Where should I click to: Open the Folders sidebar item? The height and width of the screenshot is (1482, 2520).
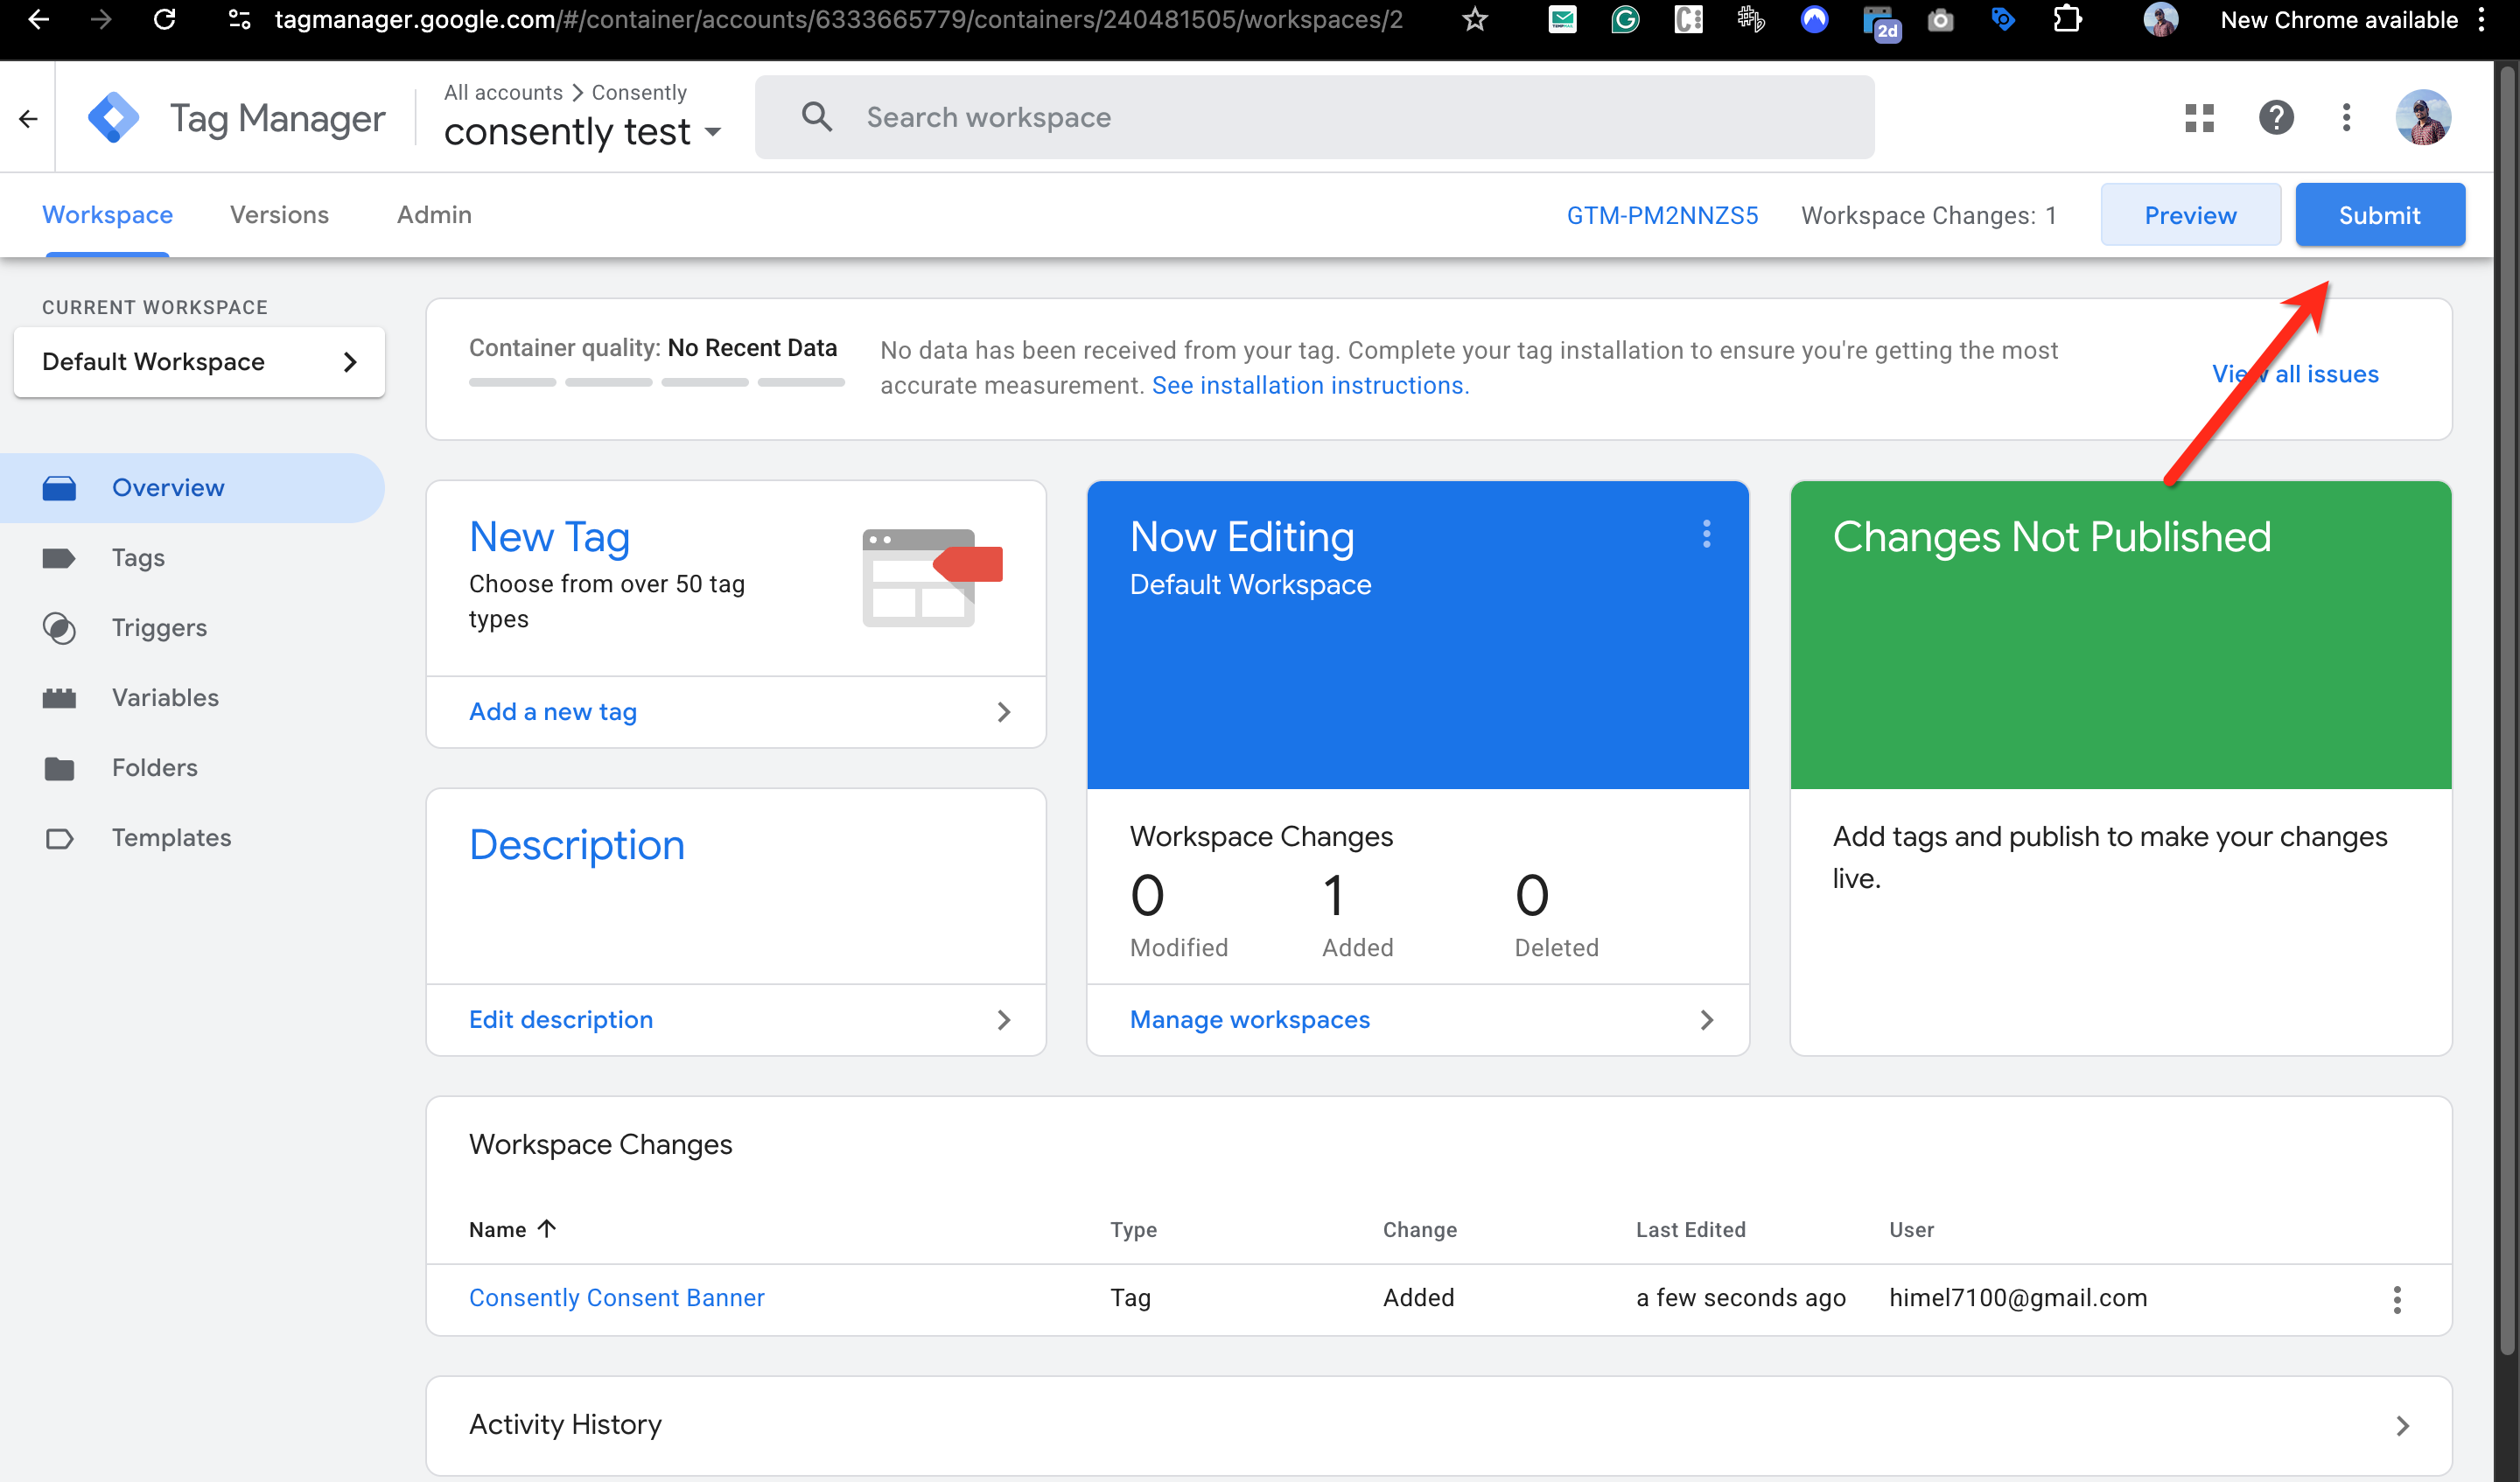coord(154,768)
